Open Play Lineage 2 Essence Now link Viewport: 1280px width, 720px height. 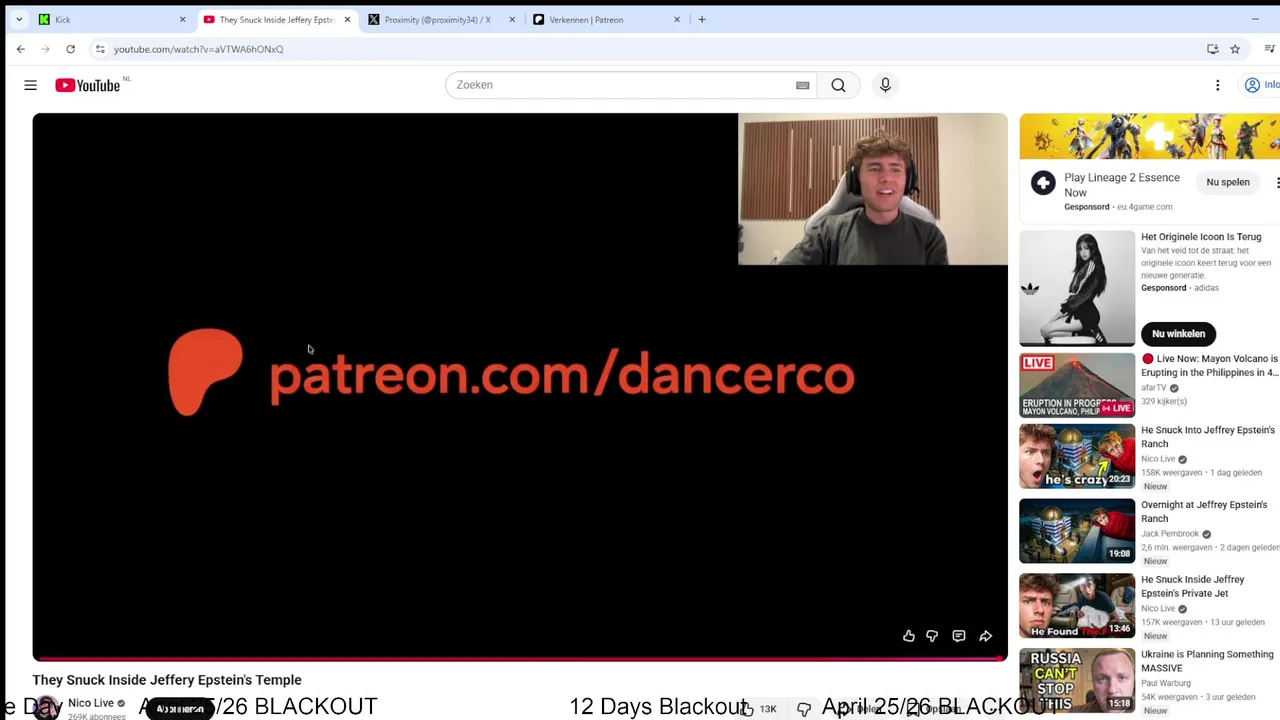[x=1122, y=184]
